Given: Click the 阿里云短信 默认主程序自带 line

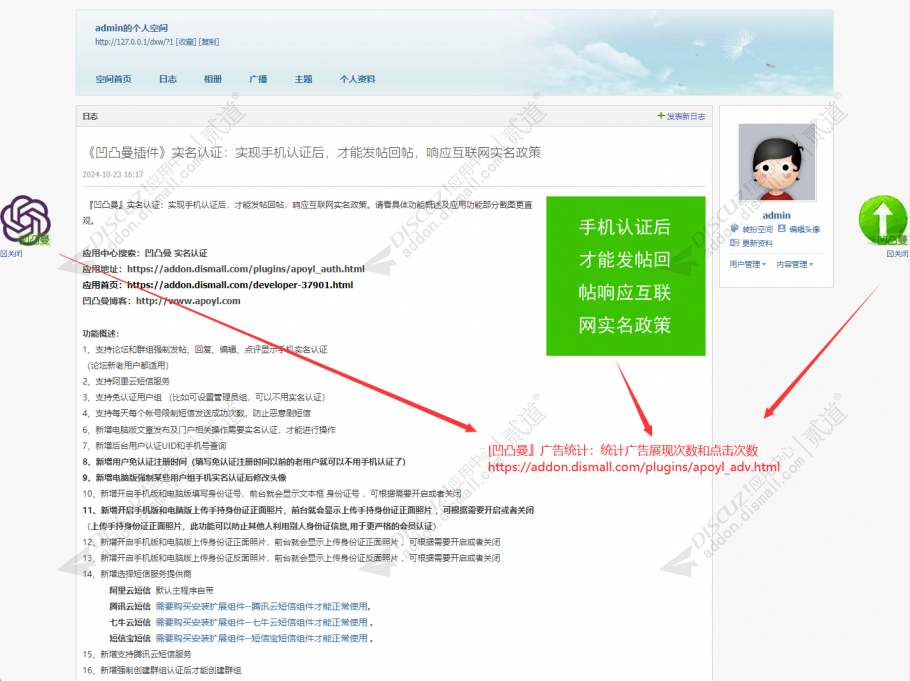Looking at the screenshot, I should pyautogui.click(x=161, y=590).
